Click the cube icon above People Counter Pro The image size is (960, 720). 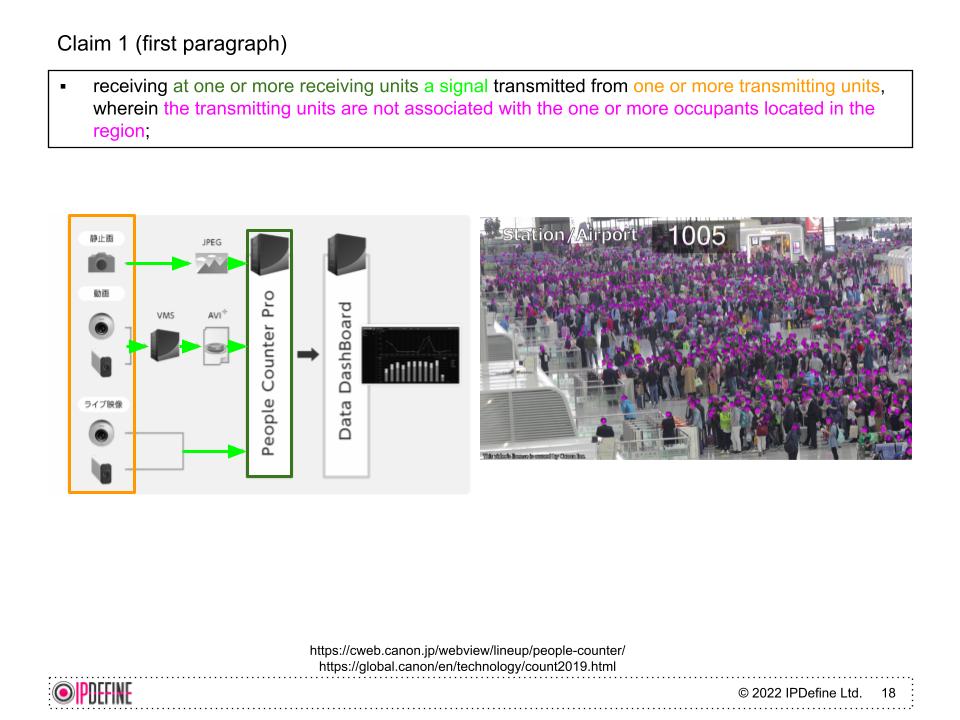269,253
